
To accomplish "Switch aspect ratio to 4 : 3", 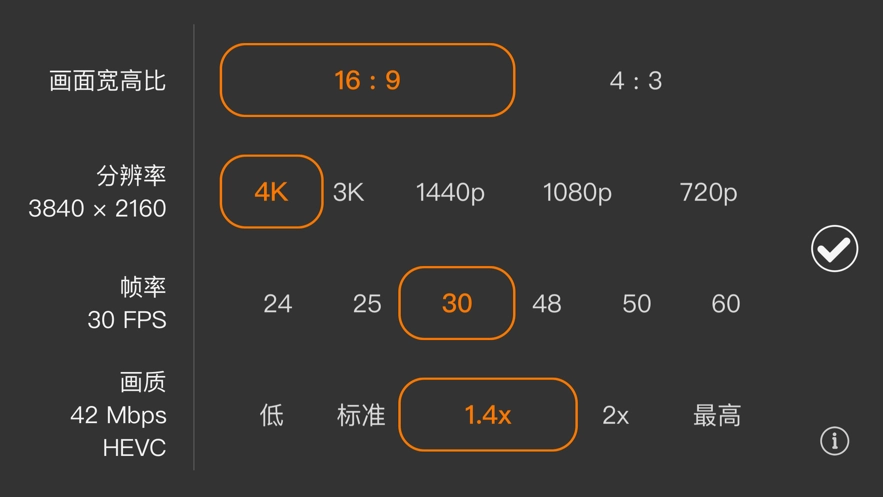I will pyautogui.click(x=636, y=80).
